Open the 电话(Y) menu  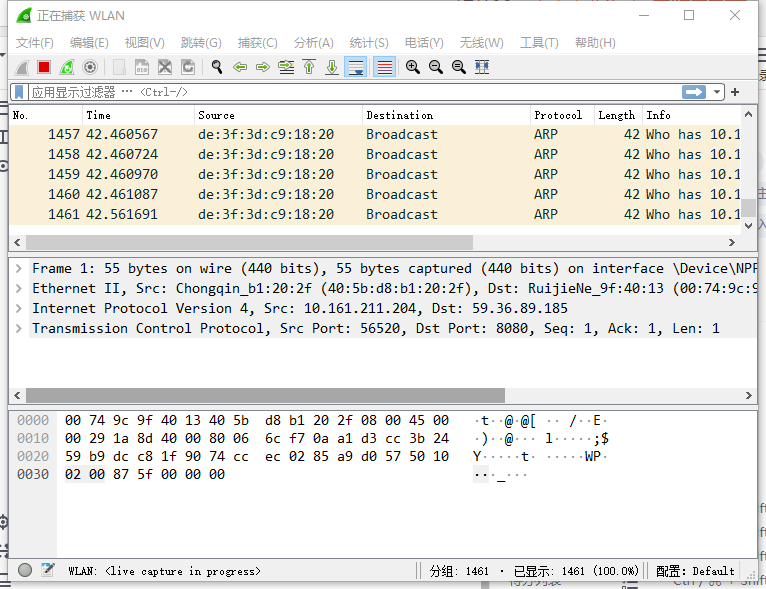click(424, 43)
